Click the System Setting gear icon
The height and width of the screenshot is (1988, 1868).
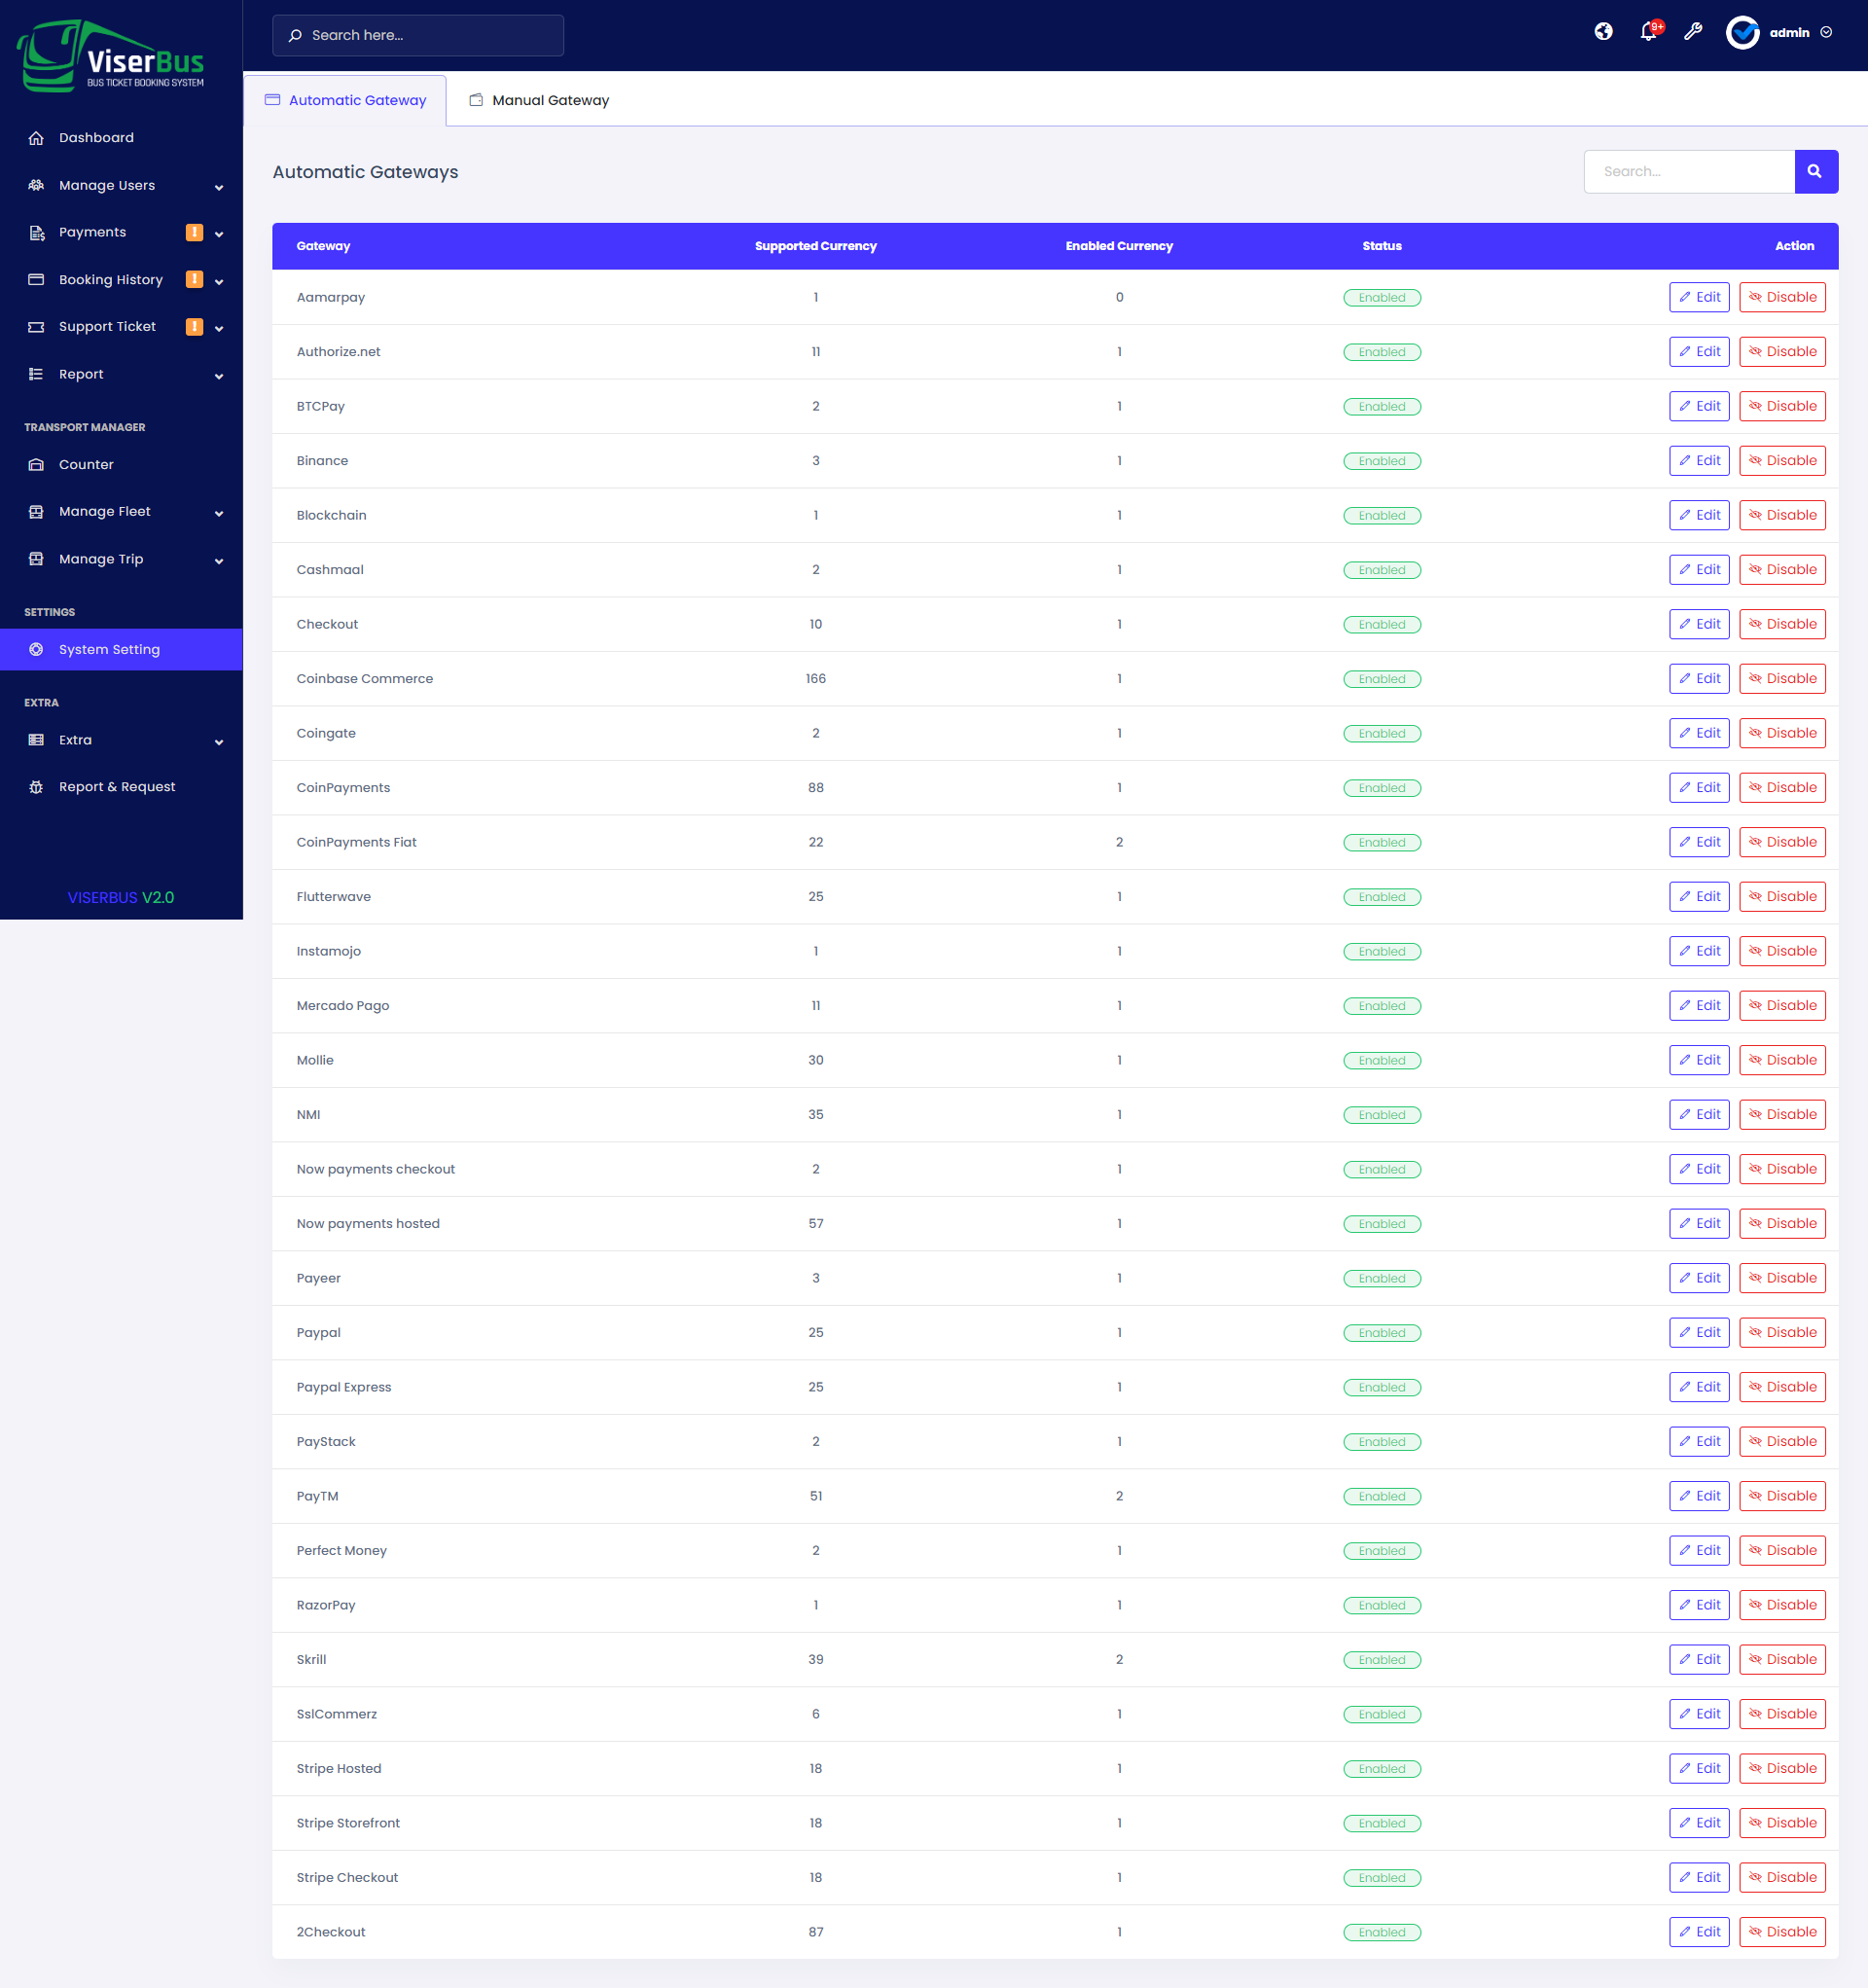pos(36,649)
